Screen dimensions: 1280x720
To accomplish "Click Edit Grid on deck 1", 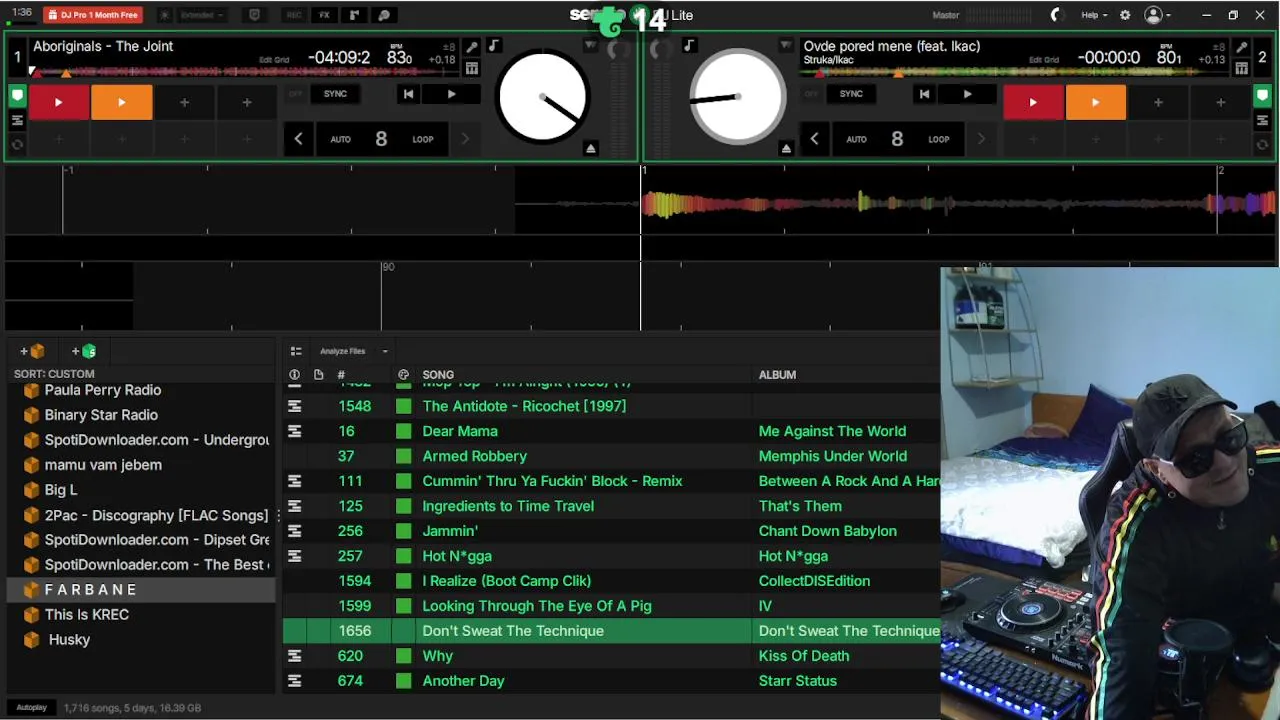I will click(x=274, y=60).
